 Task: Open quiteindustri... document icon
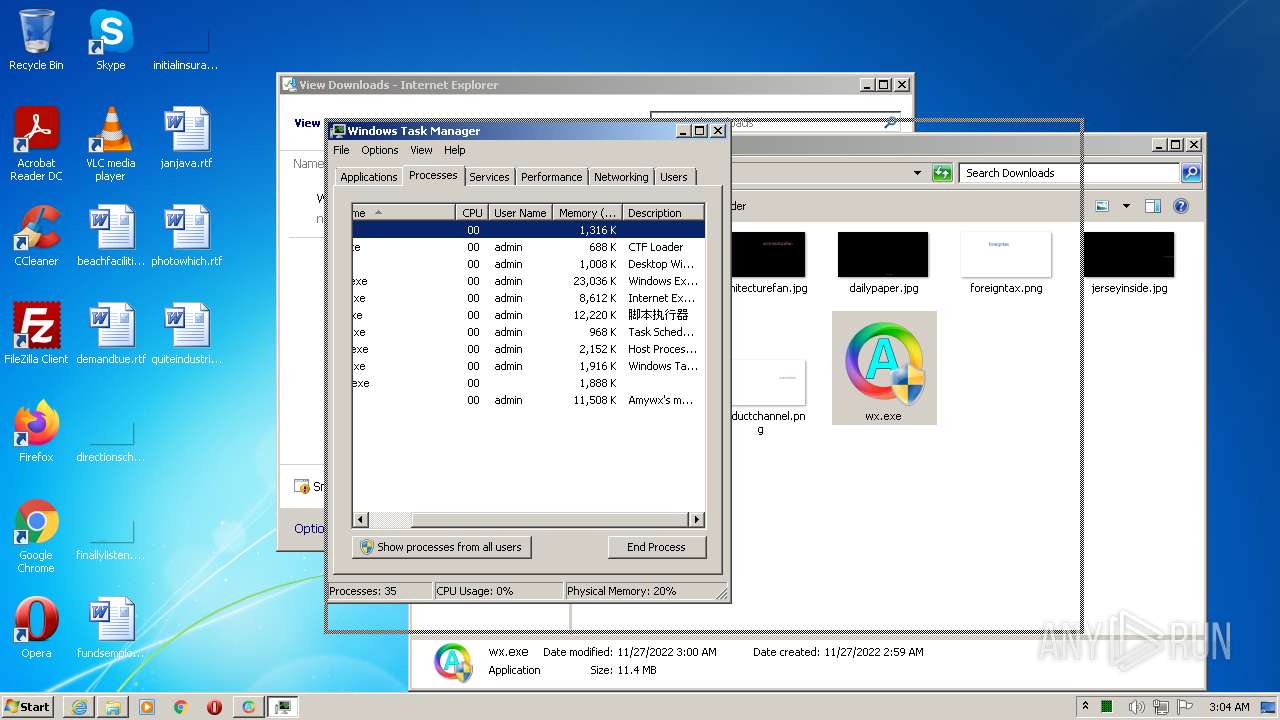[x=186, y=333]
